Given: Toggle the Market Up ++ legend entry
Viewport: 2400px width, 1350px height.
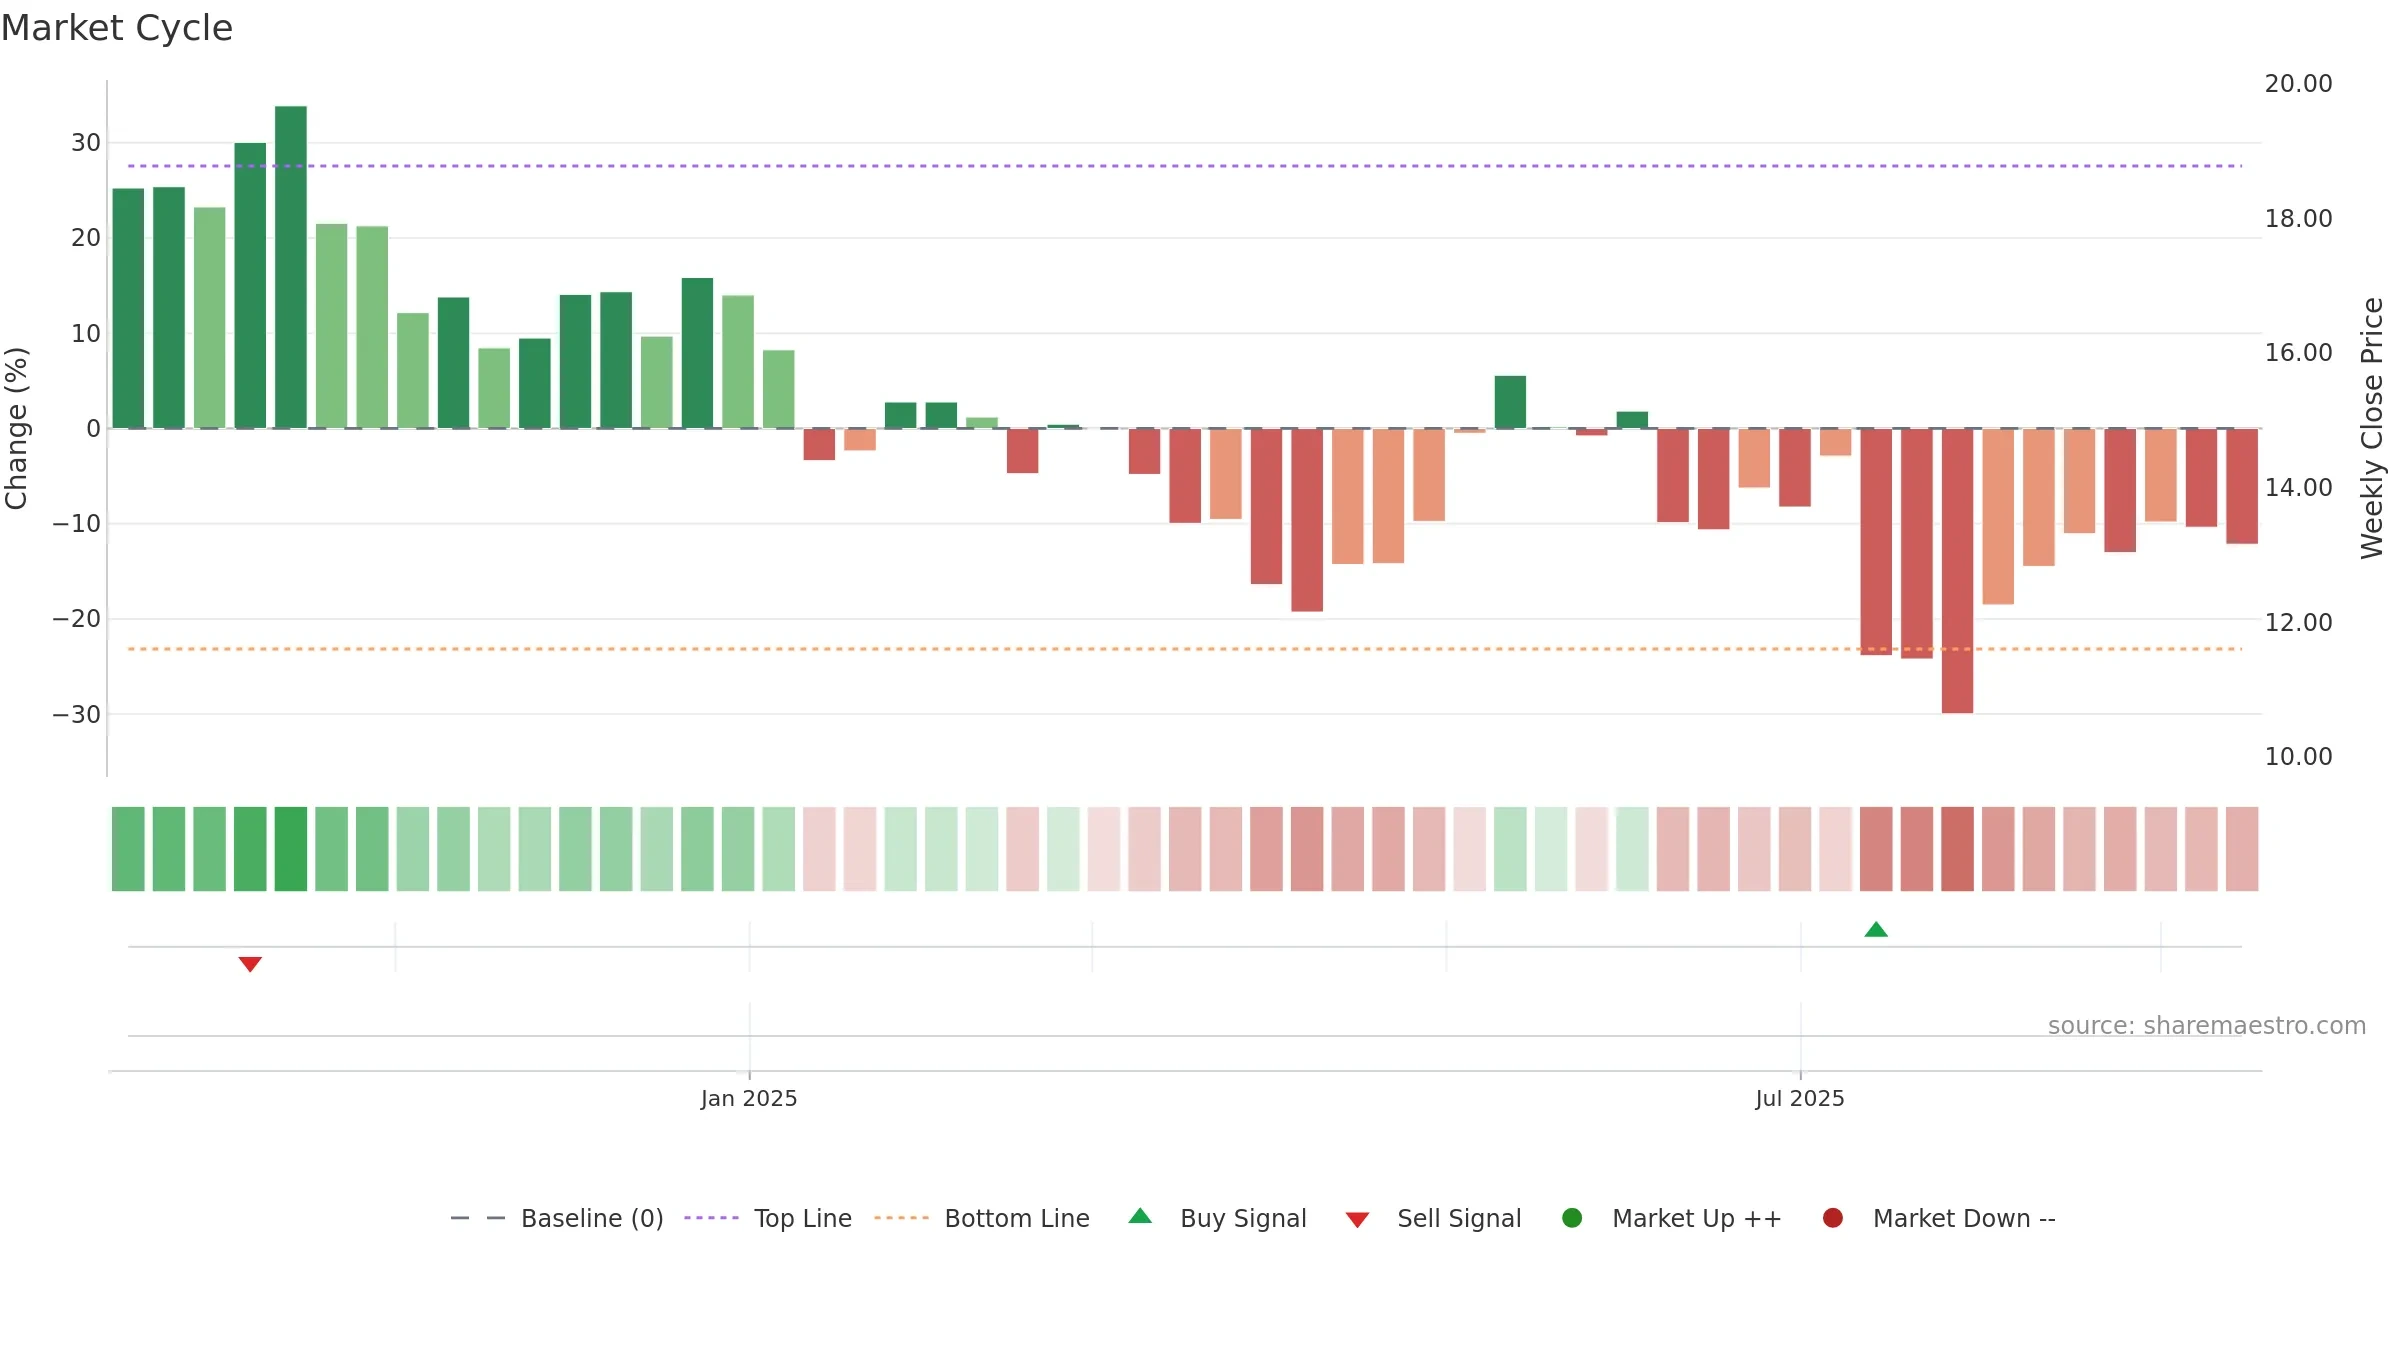Looking at the screenshot, I should pyautogui.click(x=1671, y=1218).
